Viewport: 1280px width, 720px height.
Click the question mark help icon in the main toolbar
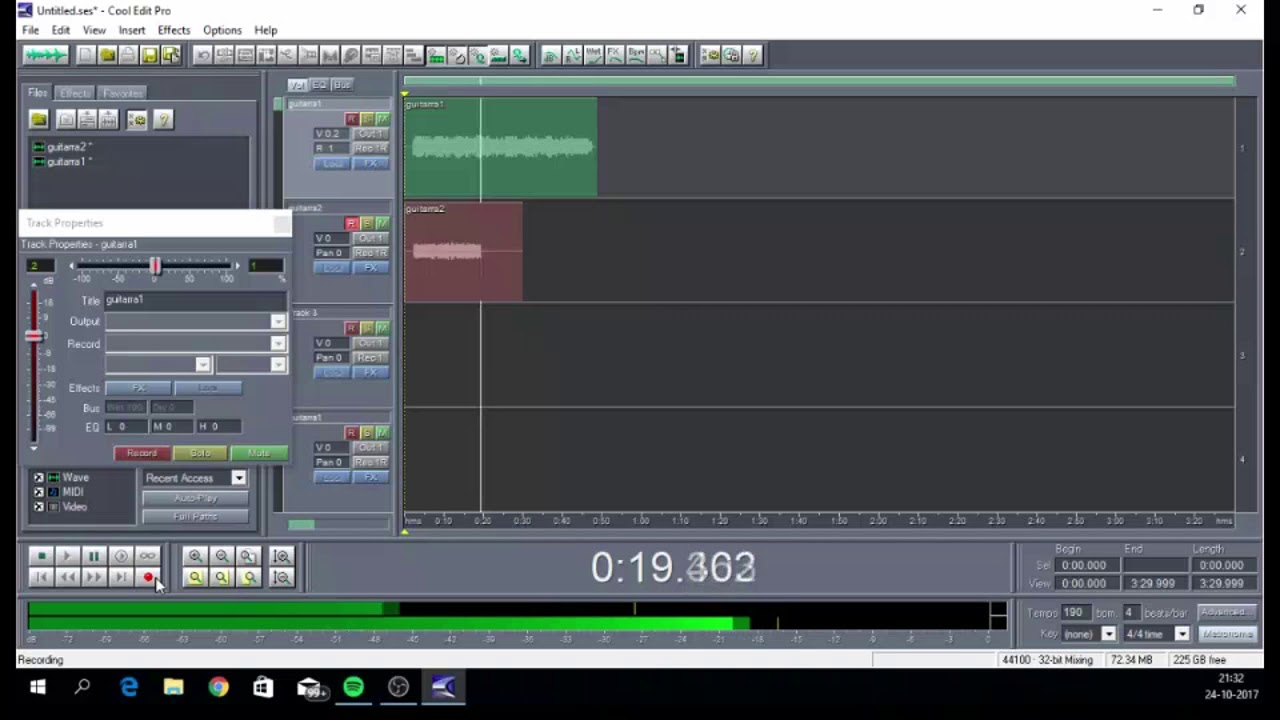click(753, 55)
